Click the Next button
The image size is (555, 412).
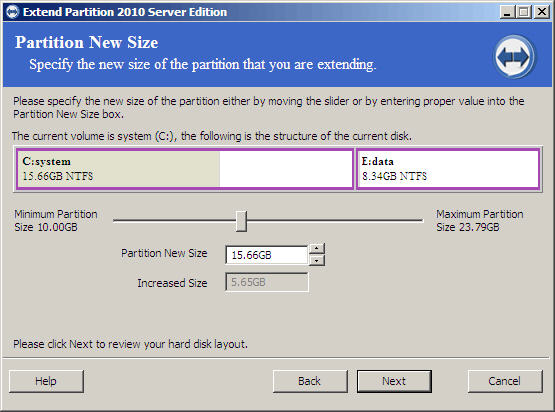[394, 381]
